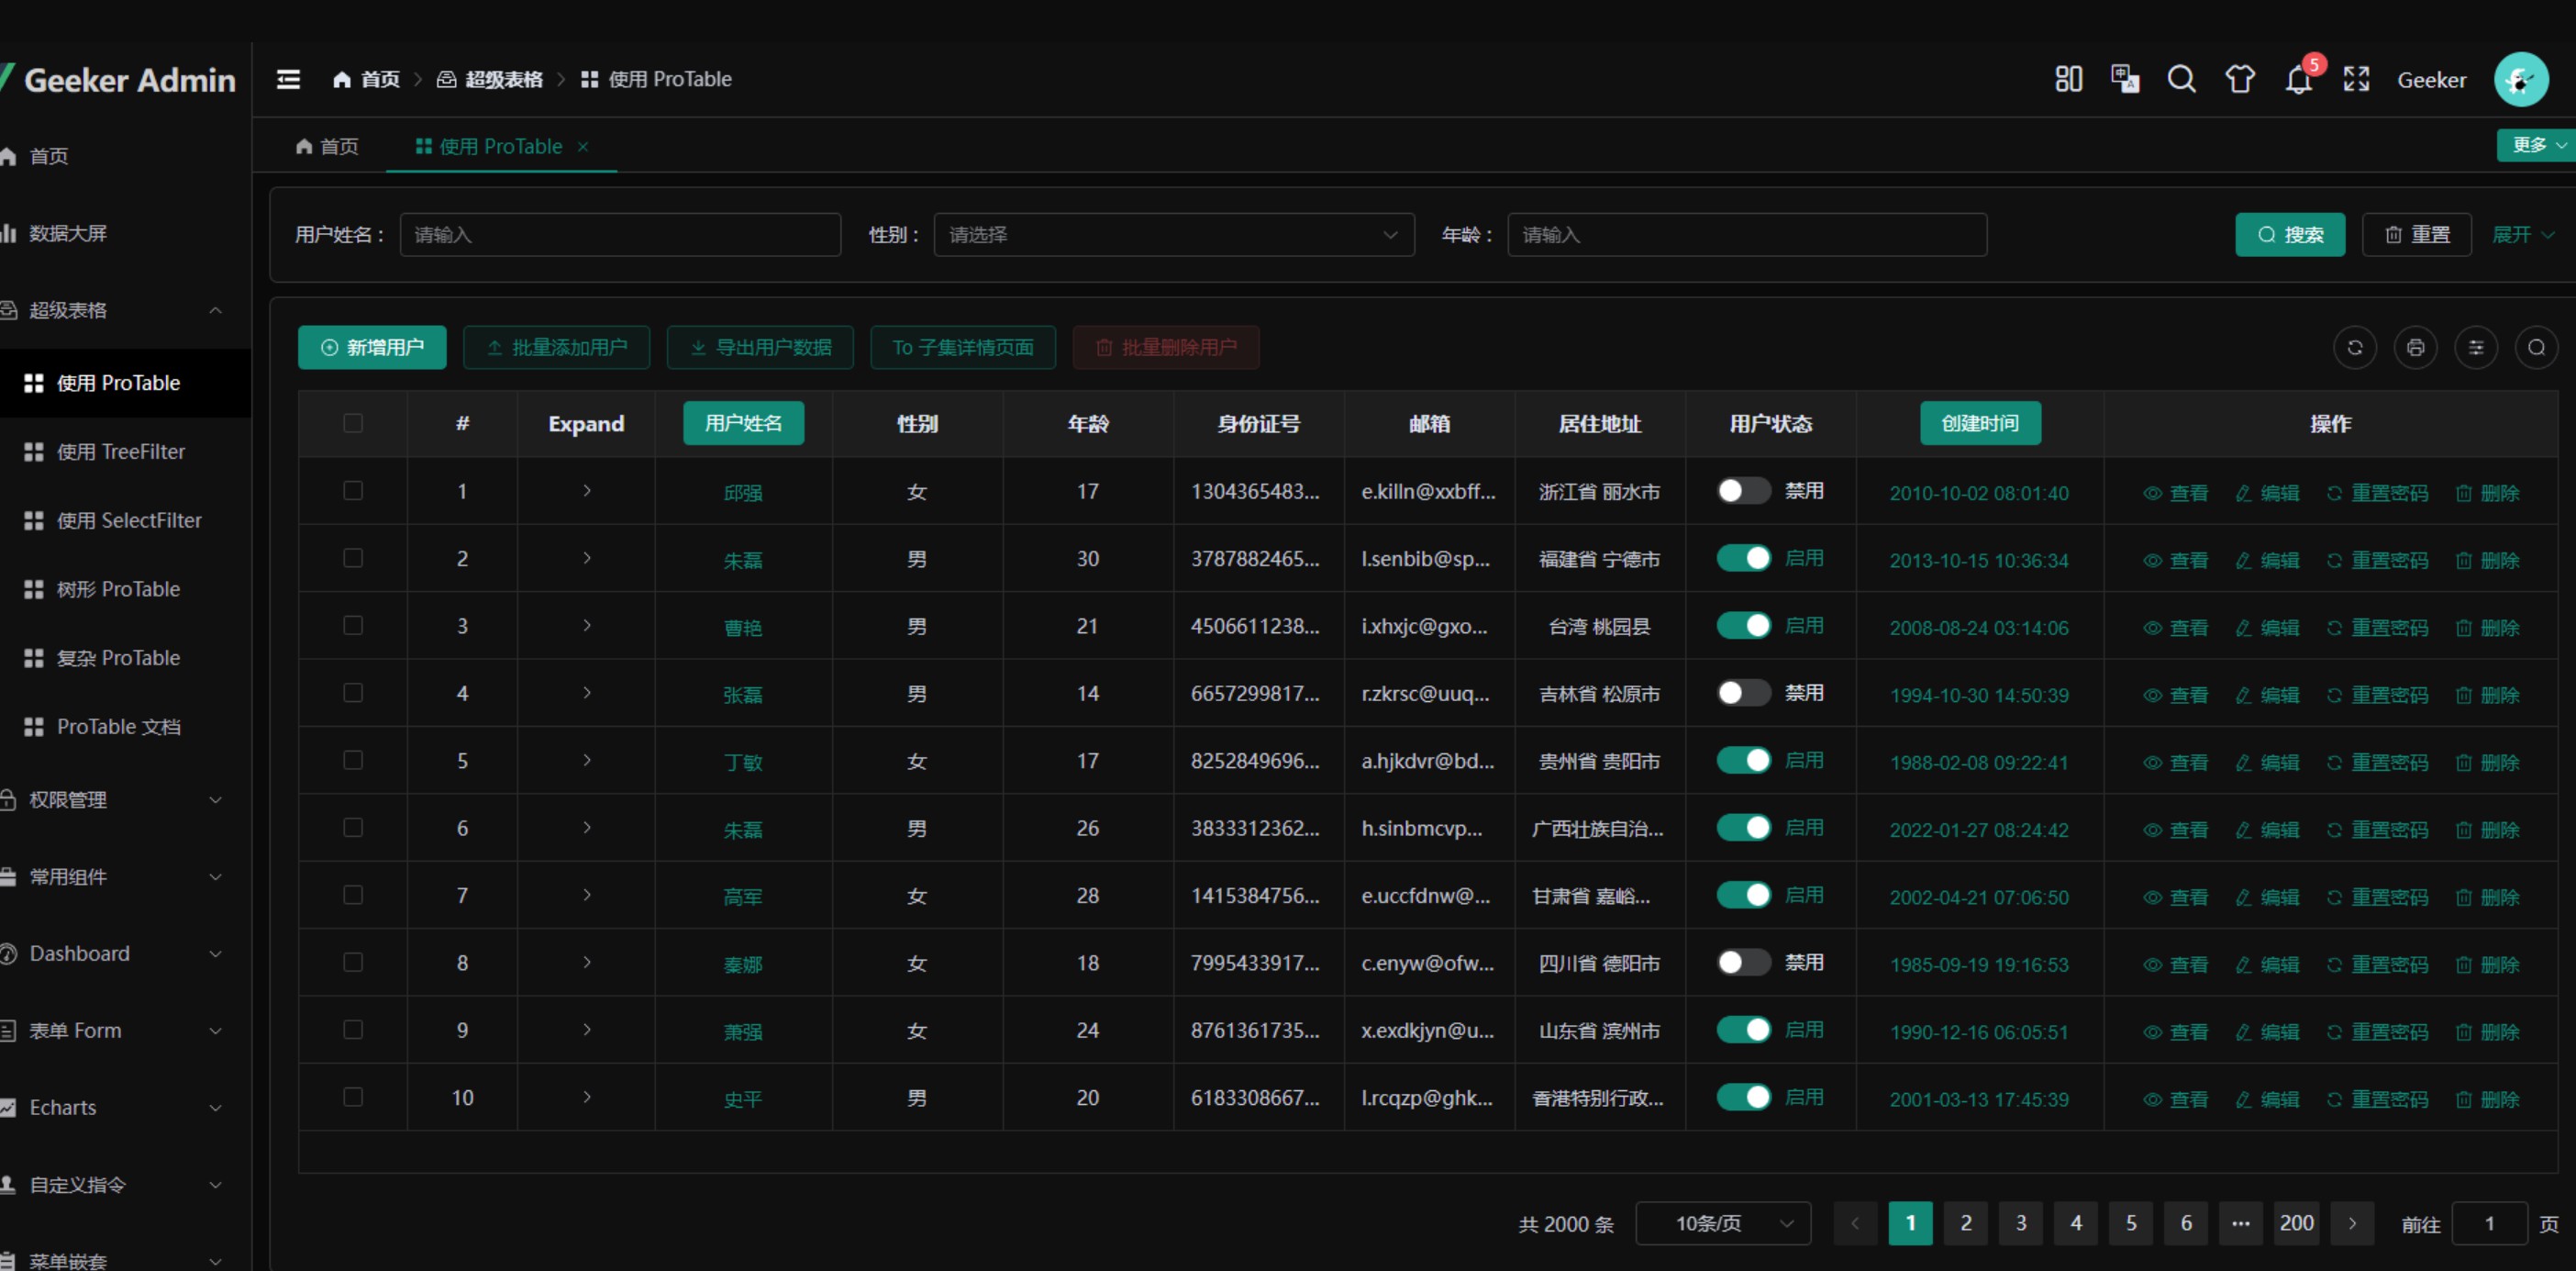Delete user 史平 in row 10
This screenshot has width=2576, height=1271.
[2487, 1099]
